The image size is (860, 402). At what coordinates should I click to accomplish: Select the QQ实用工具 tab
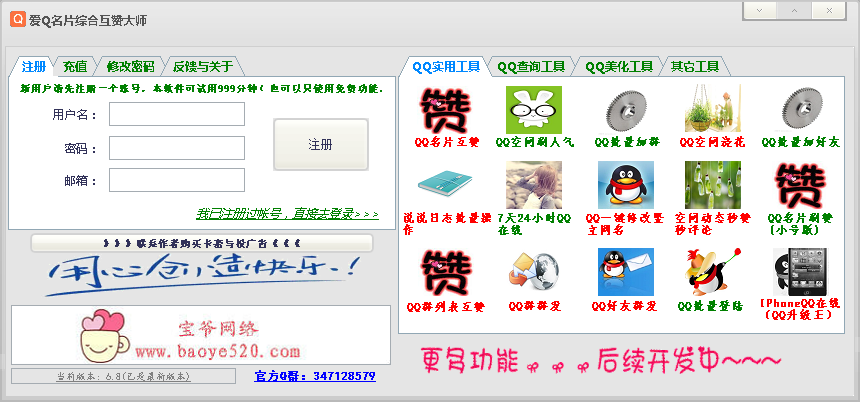pos(446,67)
